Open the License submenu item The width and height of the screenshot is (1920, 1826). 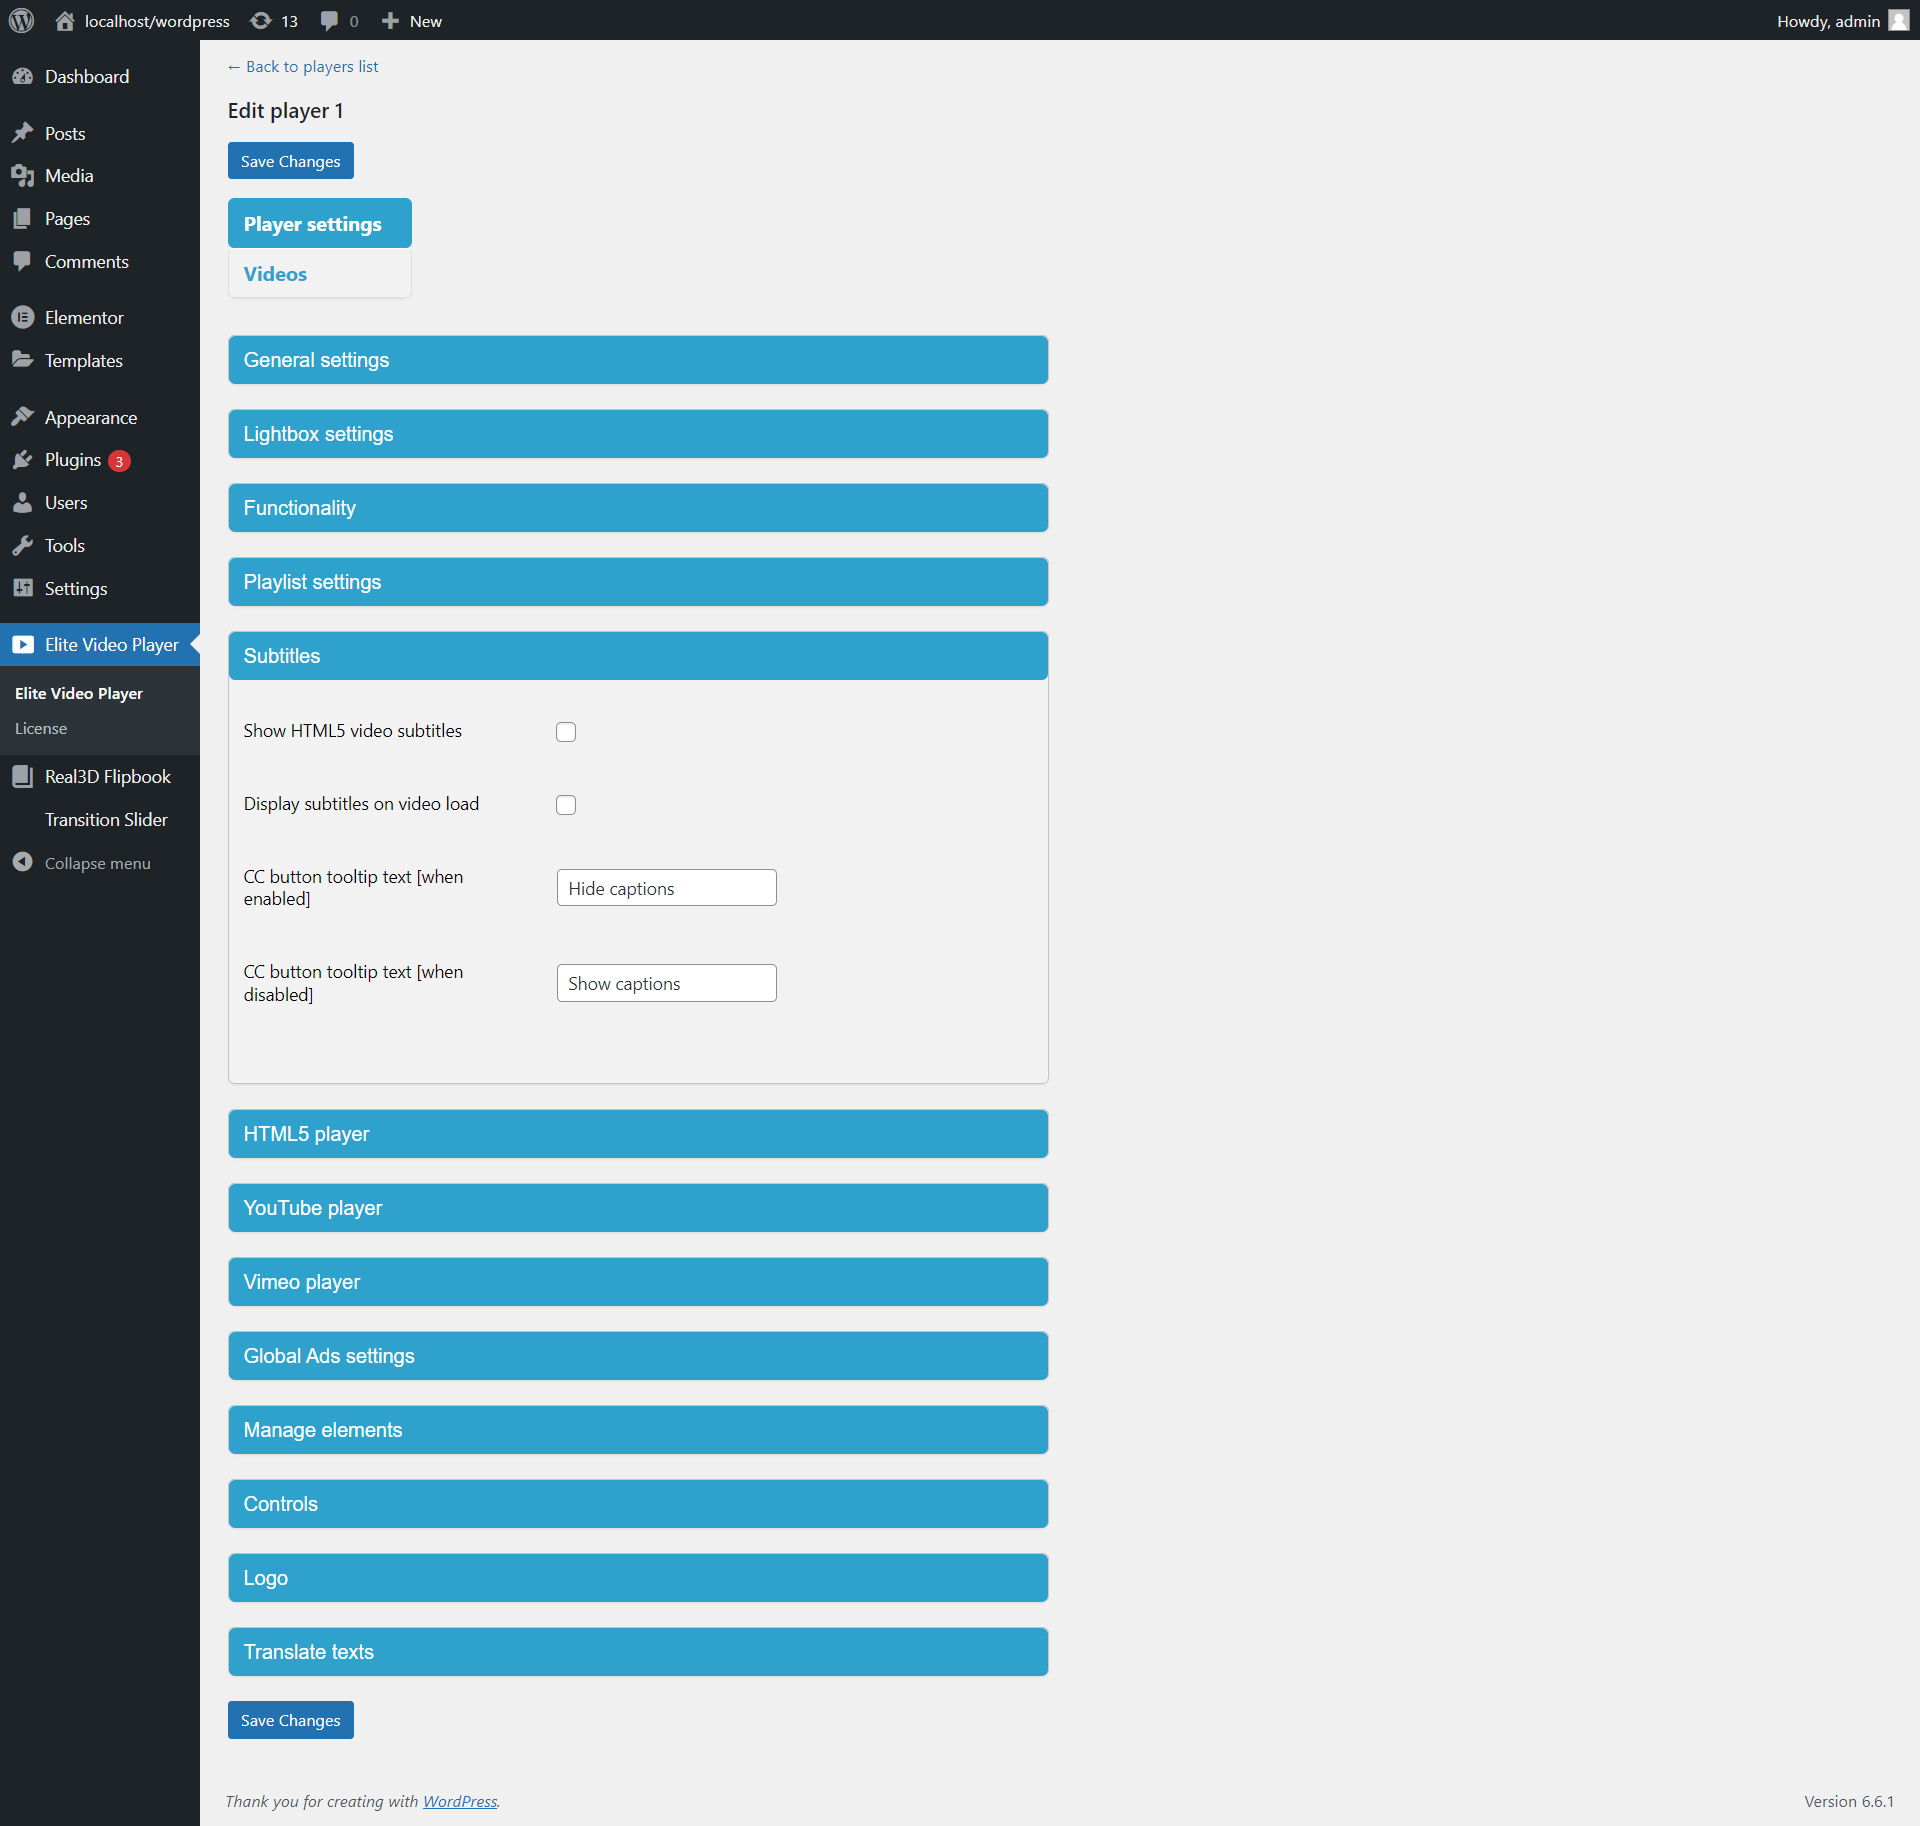41,729
